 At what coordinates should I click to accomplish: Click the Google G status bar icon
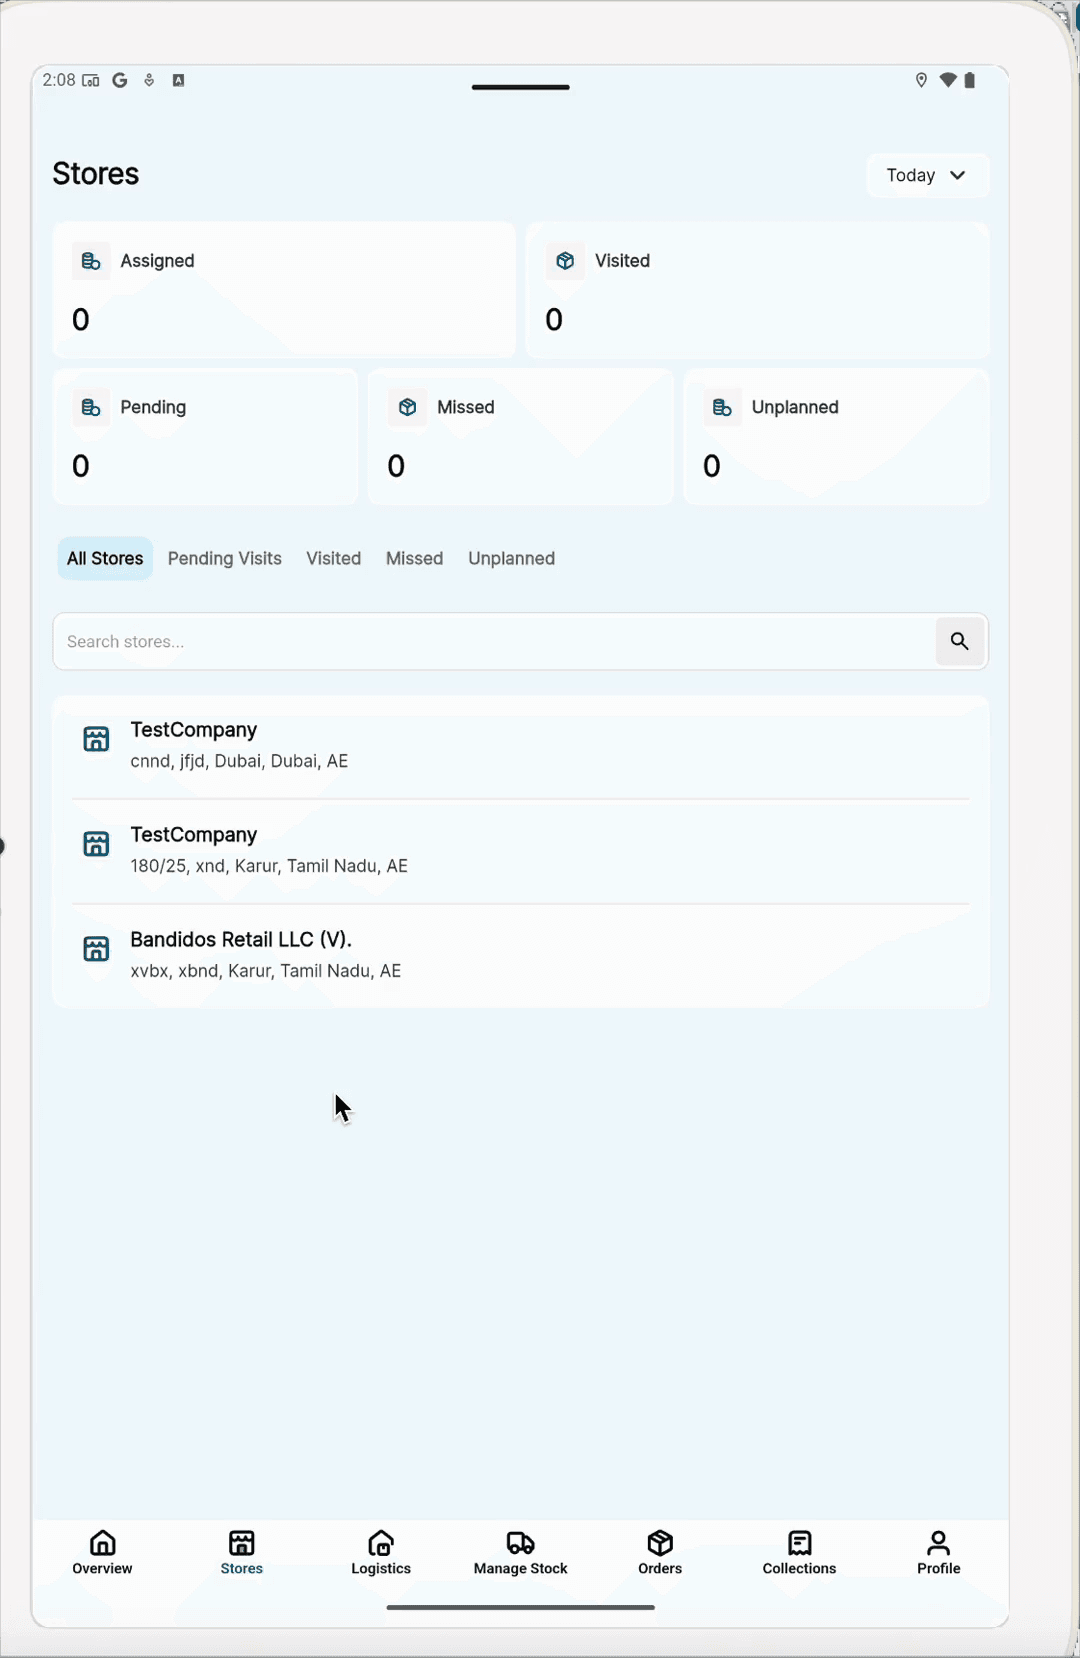tap(120, 80)
